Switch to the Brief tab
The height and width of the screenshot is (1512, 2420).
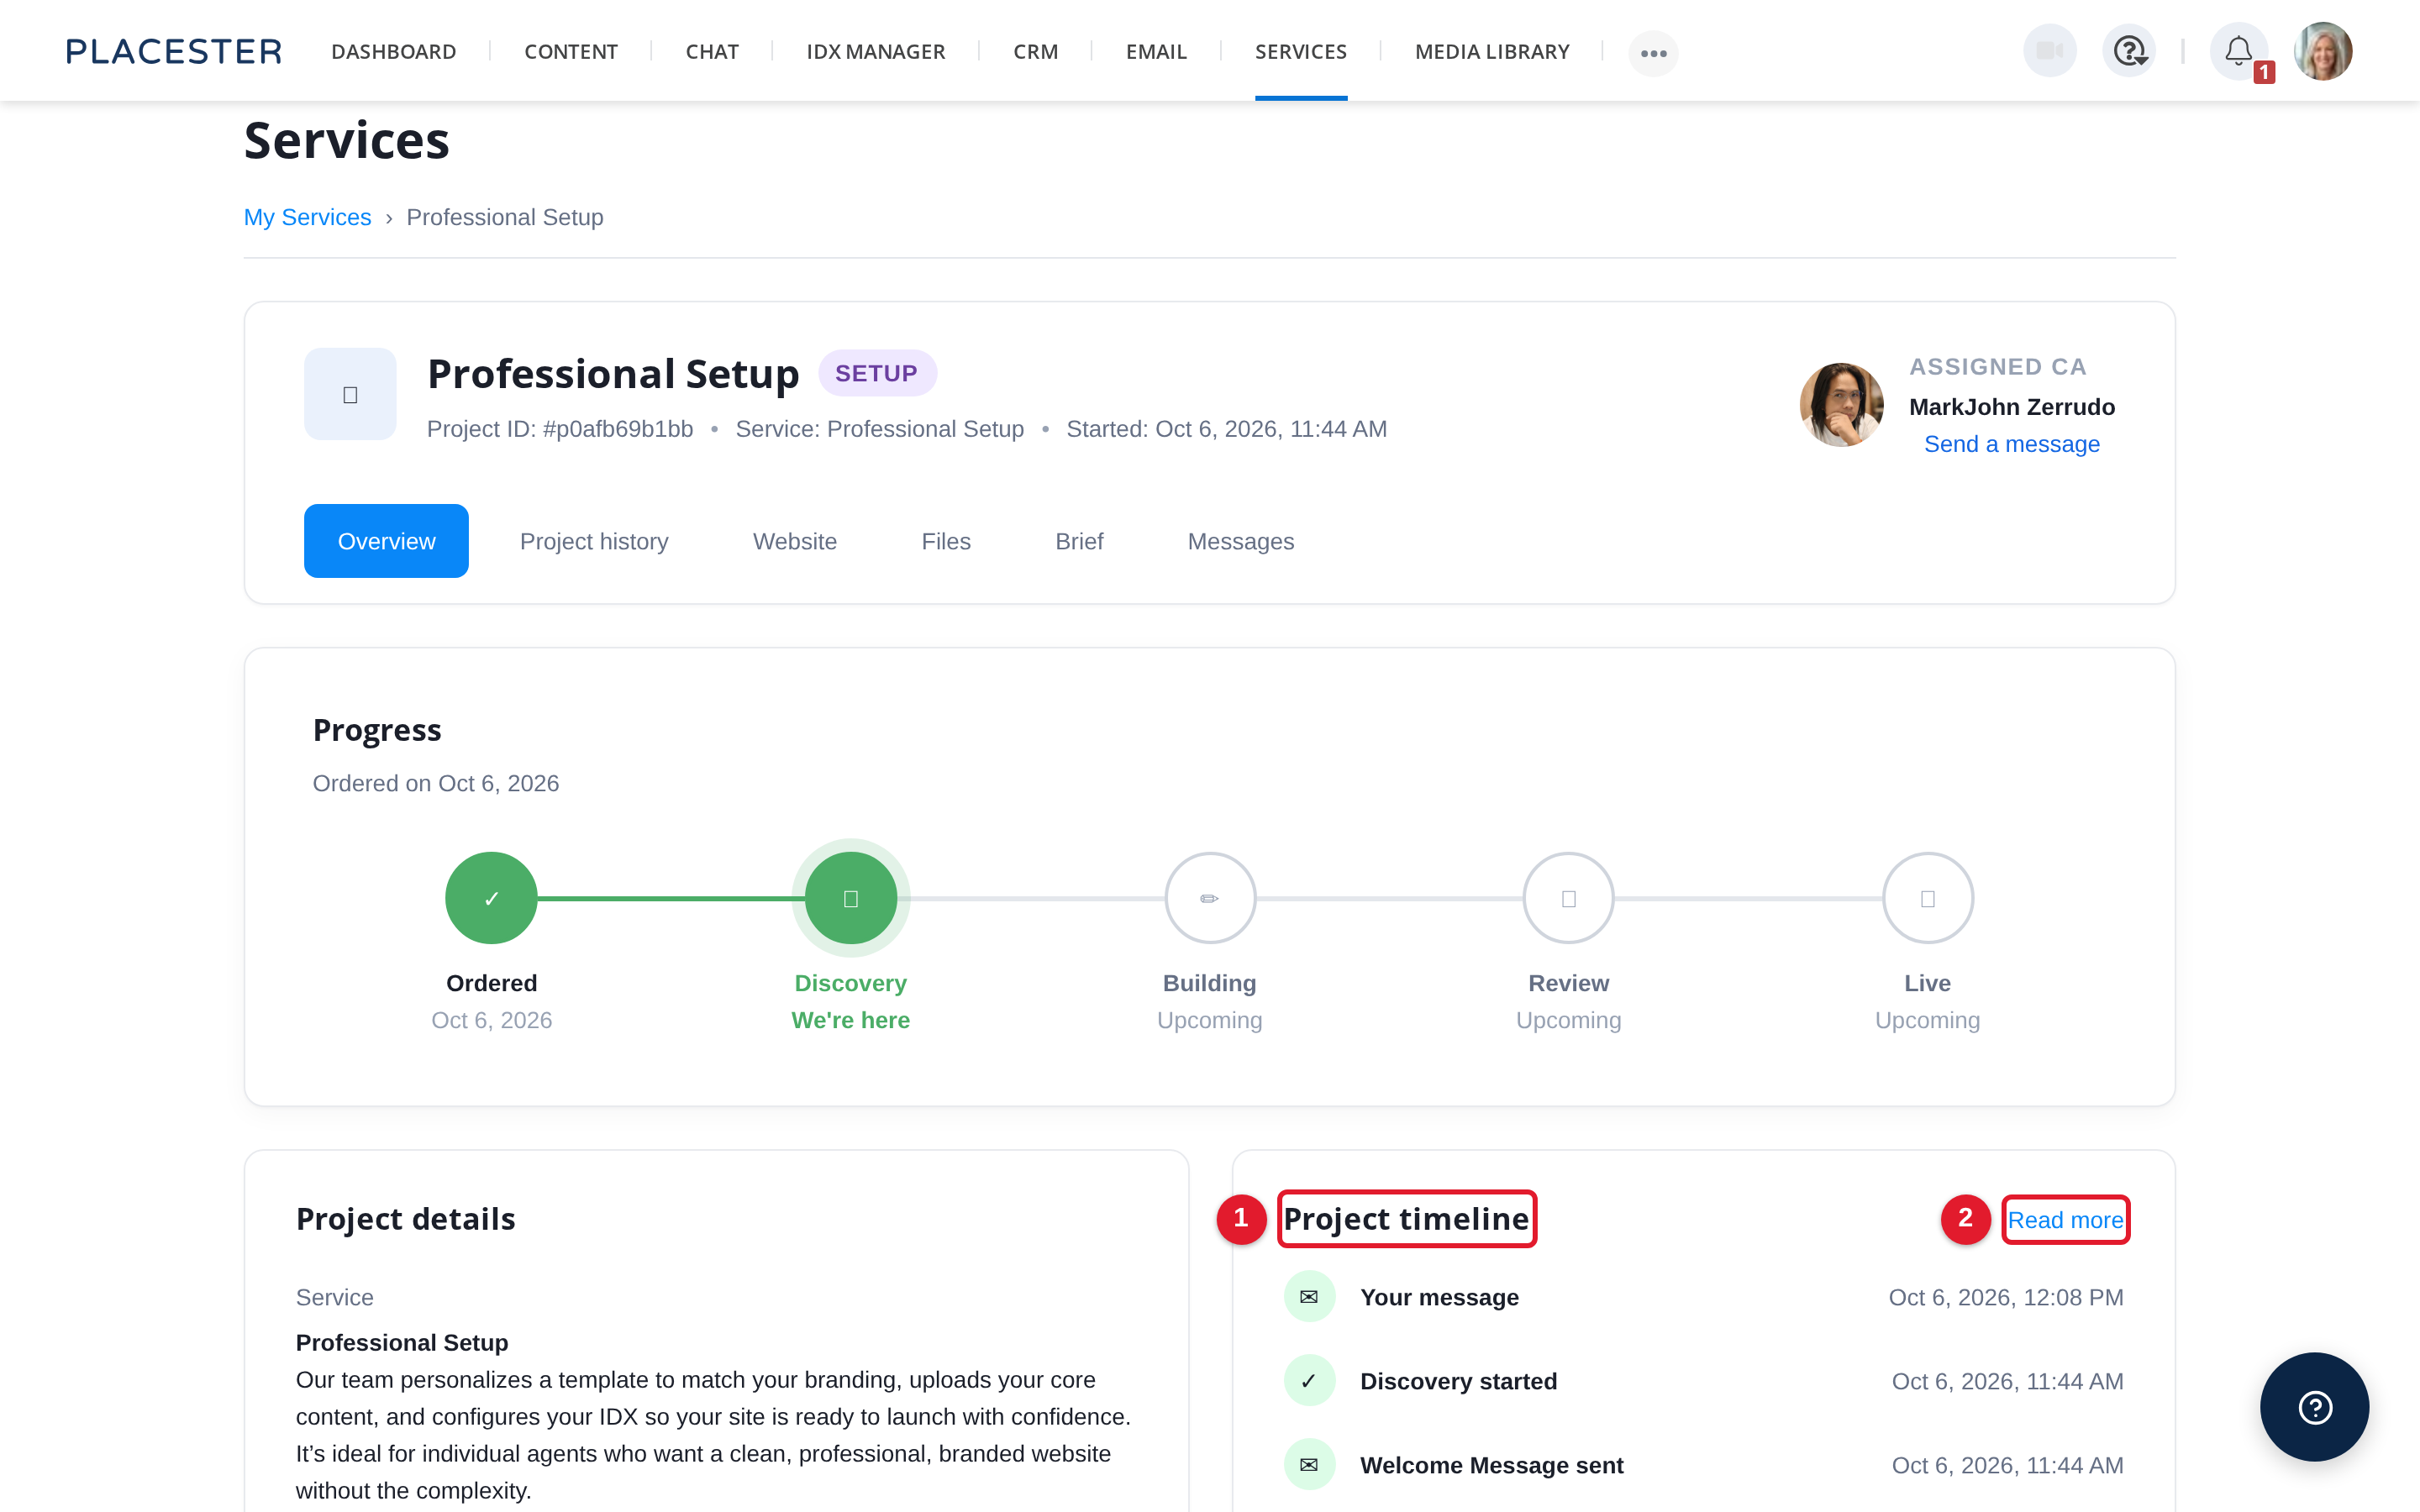click(x=1079, y=541)
